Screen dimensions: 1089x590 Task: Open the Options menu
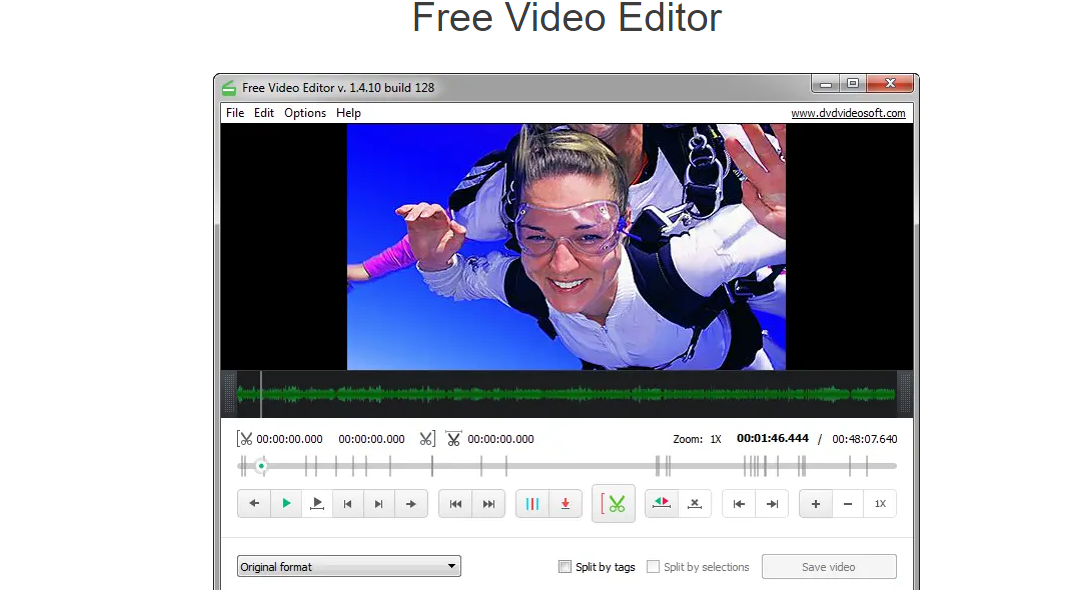pos(305,113)
